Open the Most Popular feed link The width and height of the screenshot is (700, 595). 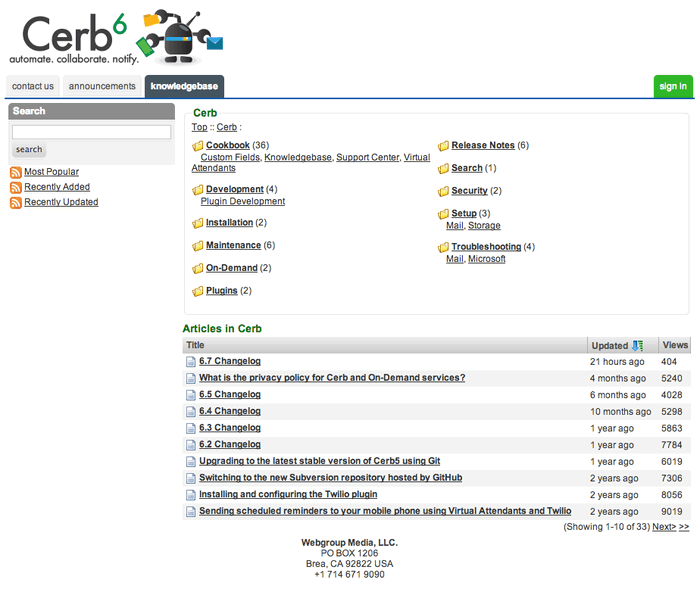click(51, 172)
